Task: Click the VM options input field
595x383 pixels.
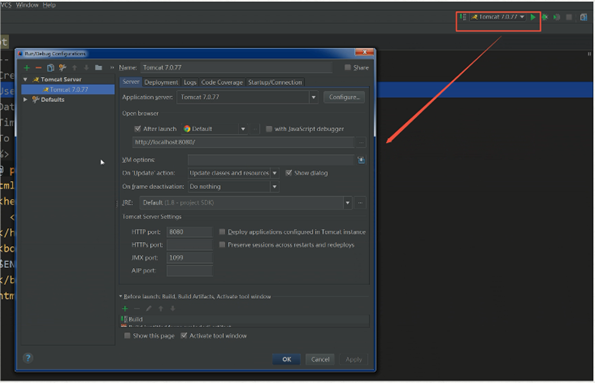Action: click(x=271, y=160)
